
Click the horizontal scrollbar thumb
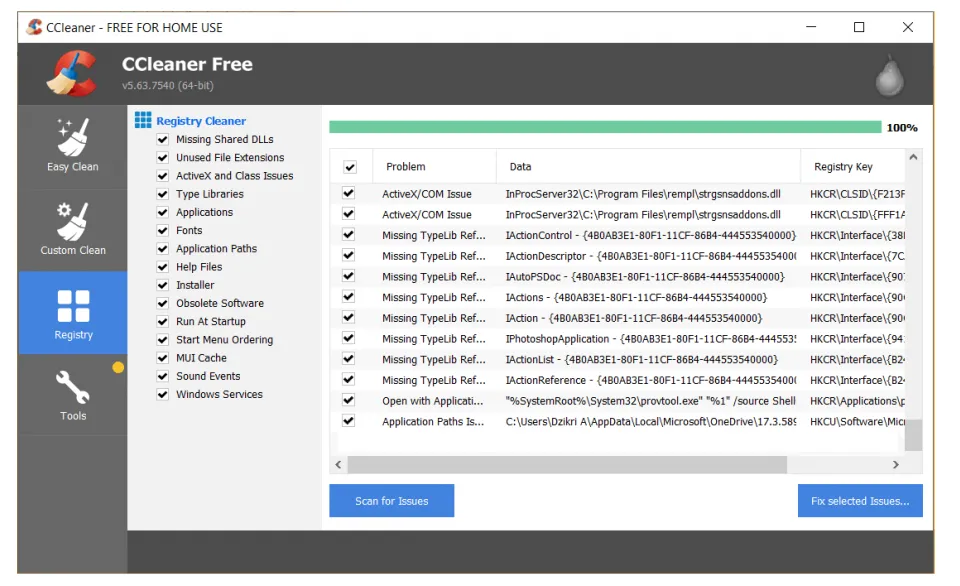click(567, 465)
